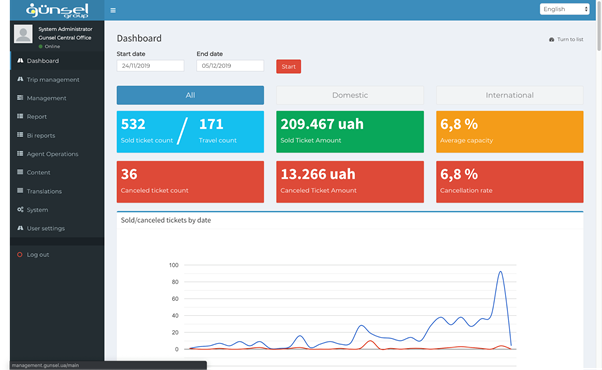The image size is (602, 370).
Task: Click the End date input field
Action: (230, 66)
